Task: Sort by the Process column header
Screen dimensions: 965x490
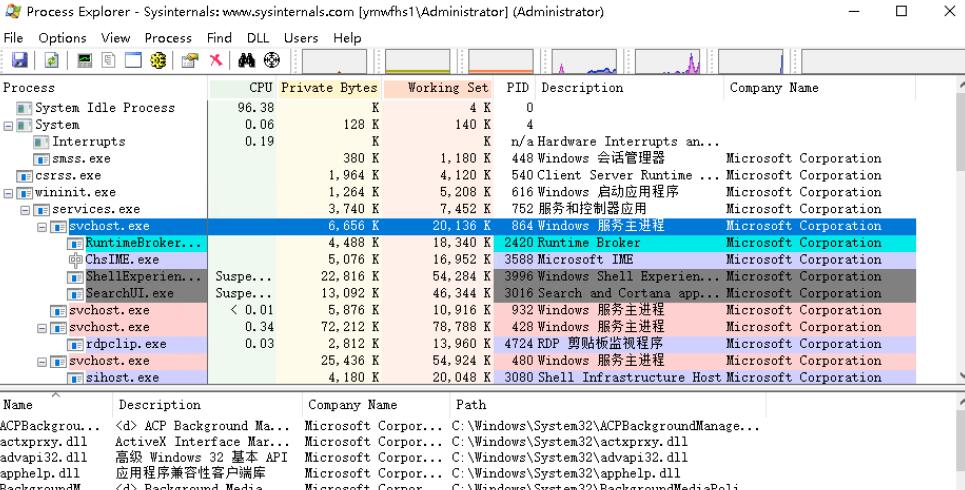Action: (104, 88)
